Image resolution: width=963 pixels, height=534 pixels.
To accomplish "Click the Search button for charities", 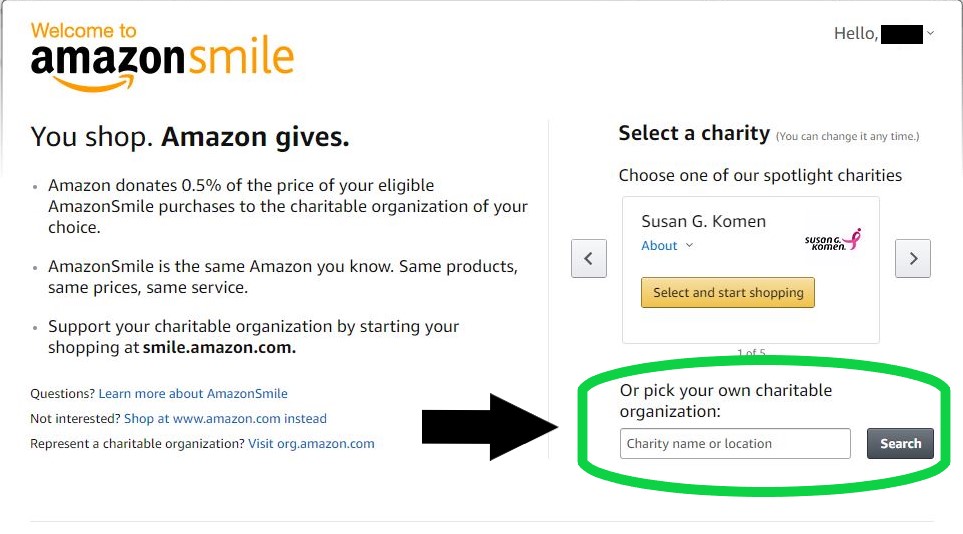I will tap(900, 444).
